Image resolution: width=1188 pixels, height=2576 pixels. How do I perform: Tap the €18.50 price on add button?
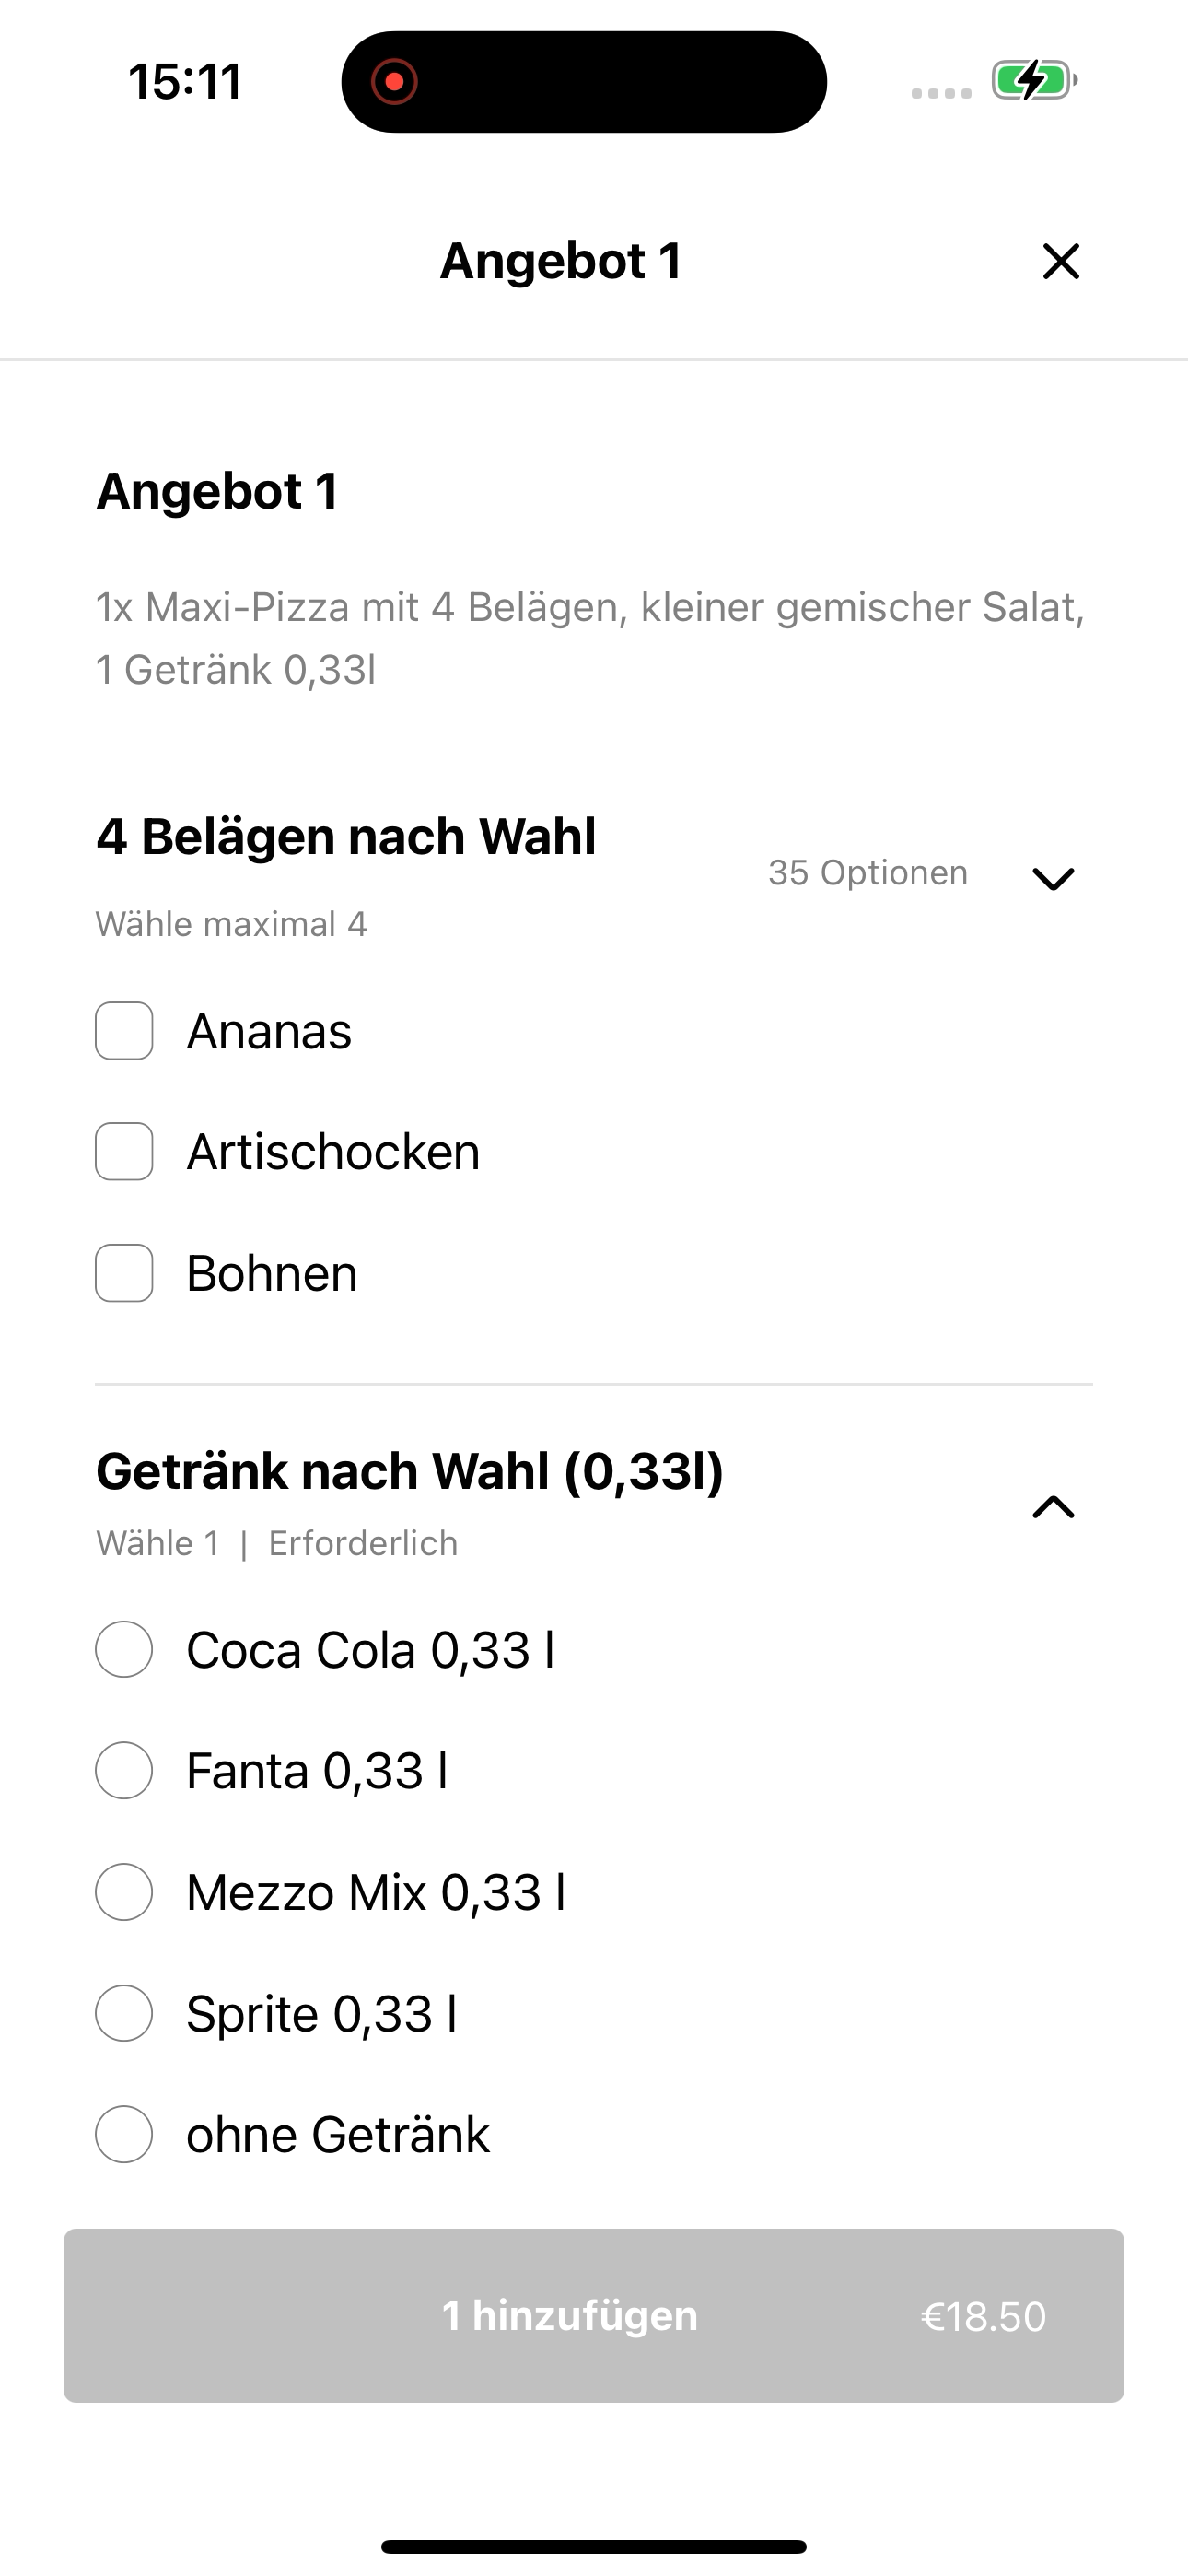pyautogui.click(x=983, y=2316)
